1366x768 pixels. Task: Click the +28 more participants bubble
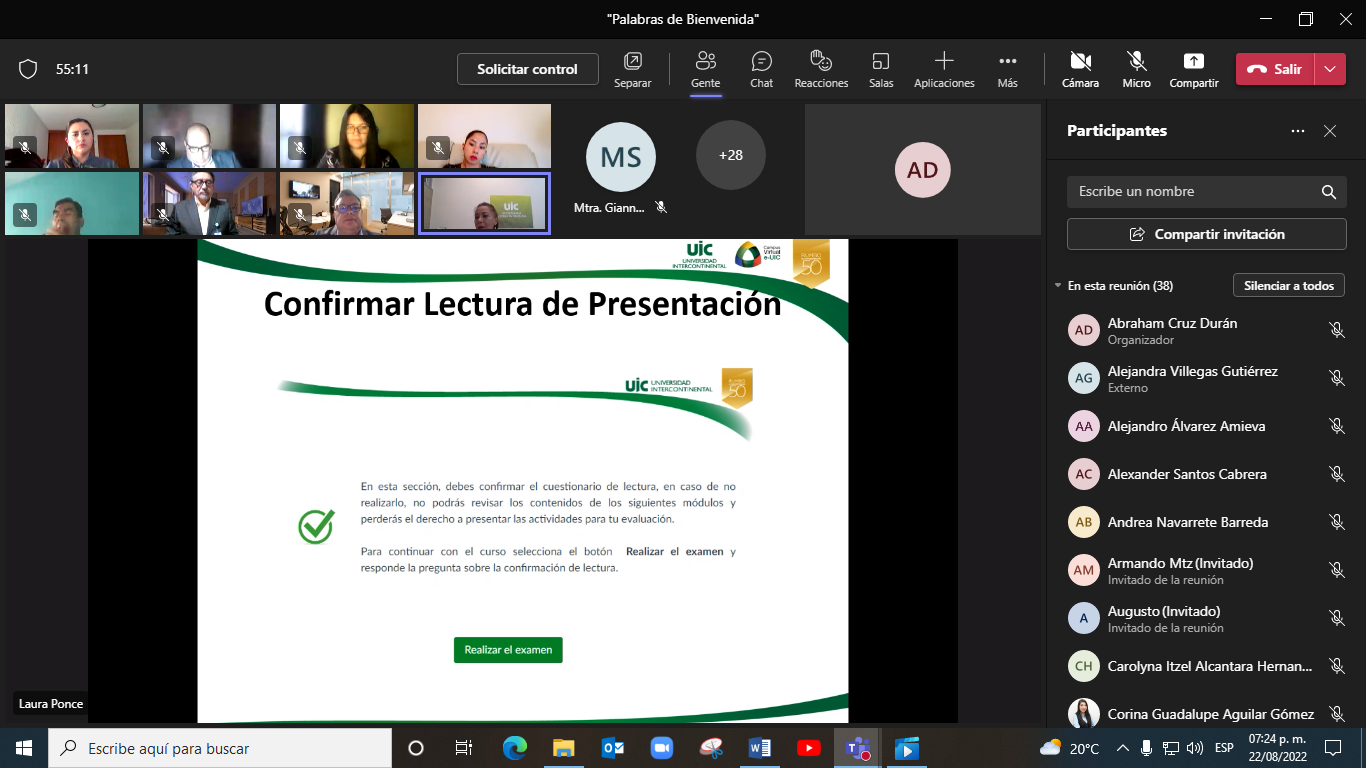point(731,155)
